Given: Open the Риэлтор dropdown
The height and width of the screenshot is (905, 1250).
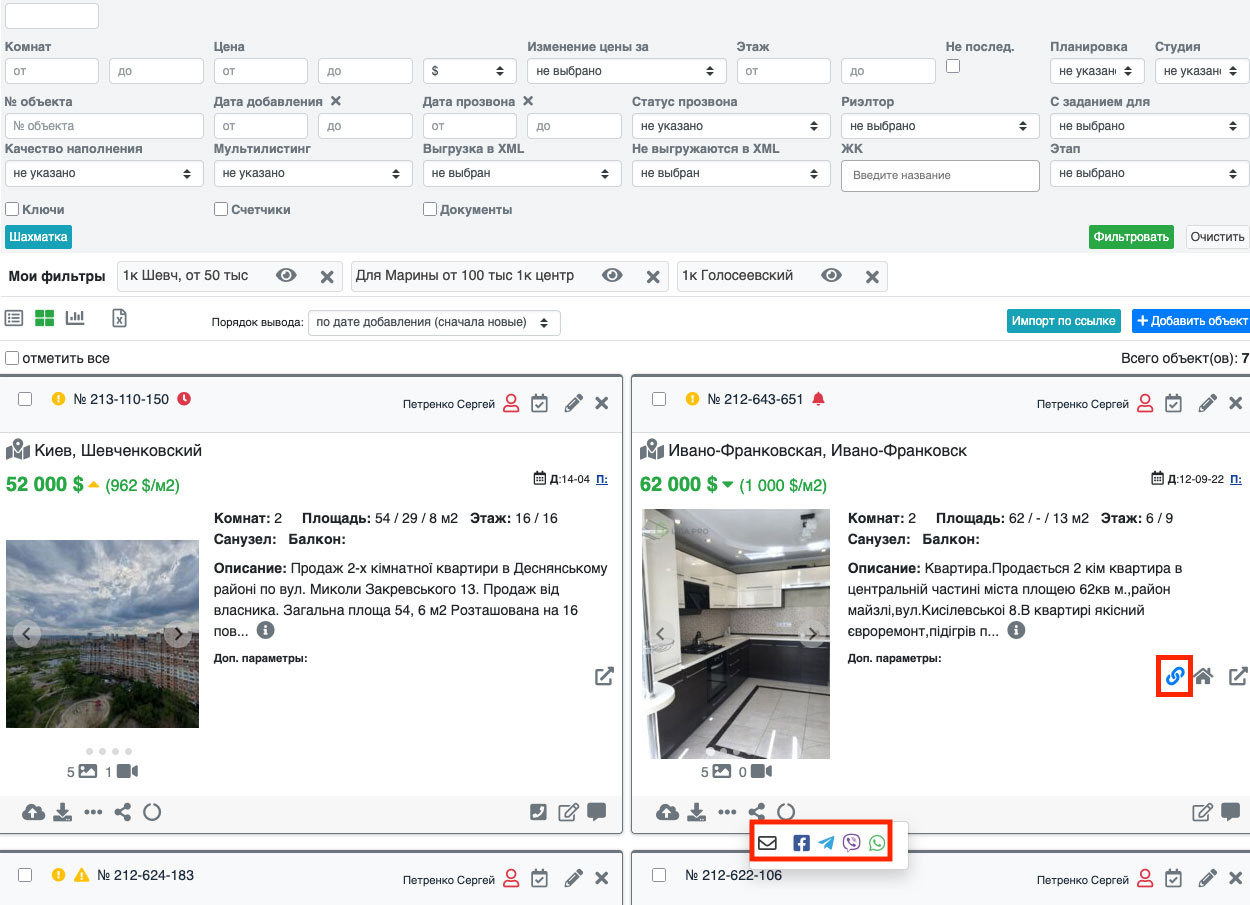Looking at the screenshot, I should click(x=938, y=126).
